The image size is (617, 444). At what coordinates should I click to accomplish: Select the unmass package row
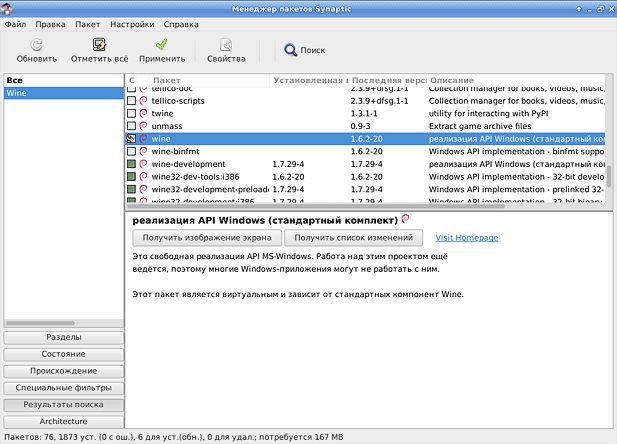coord(366,126)
